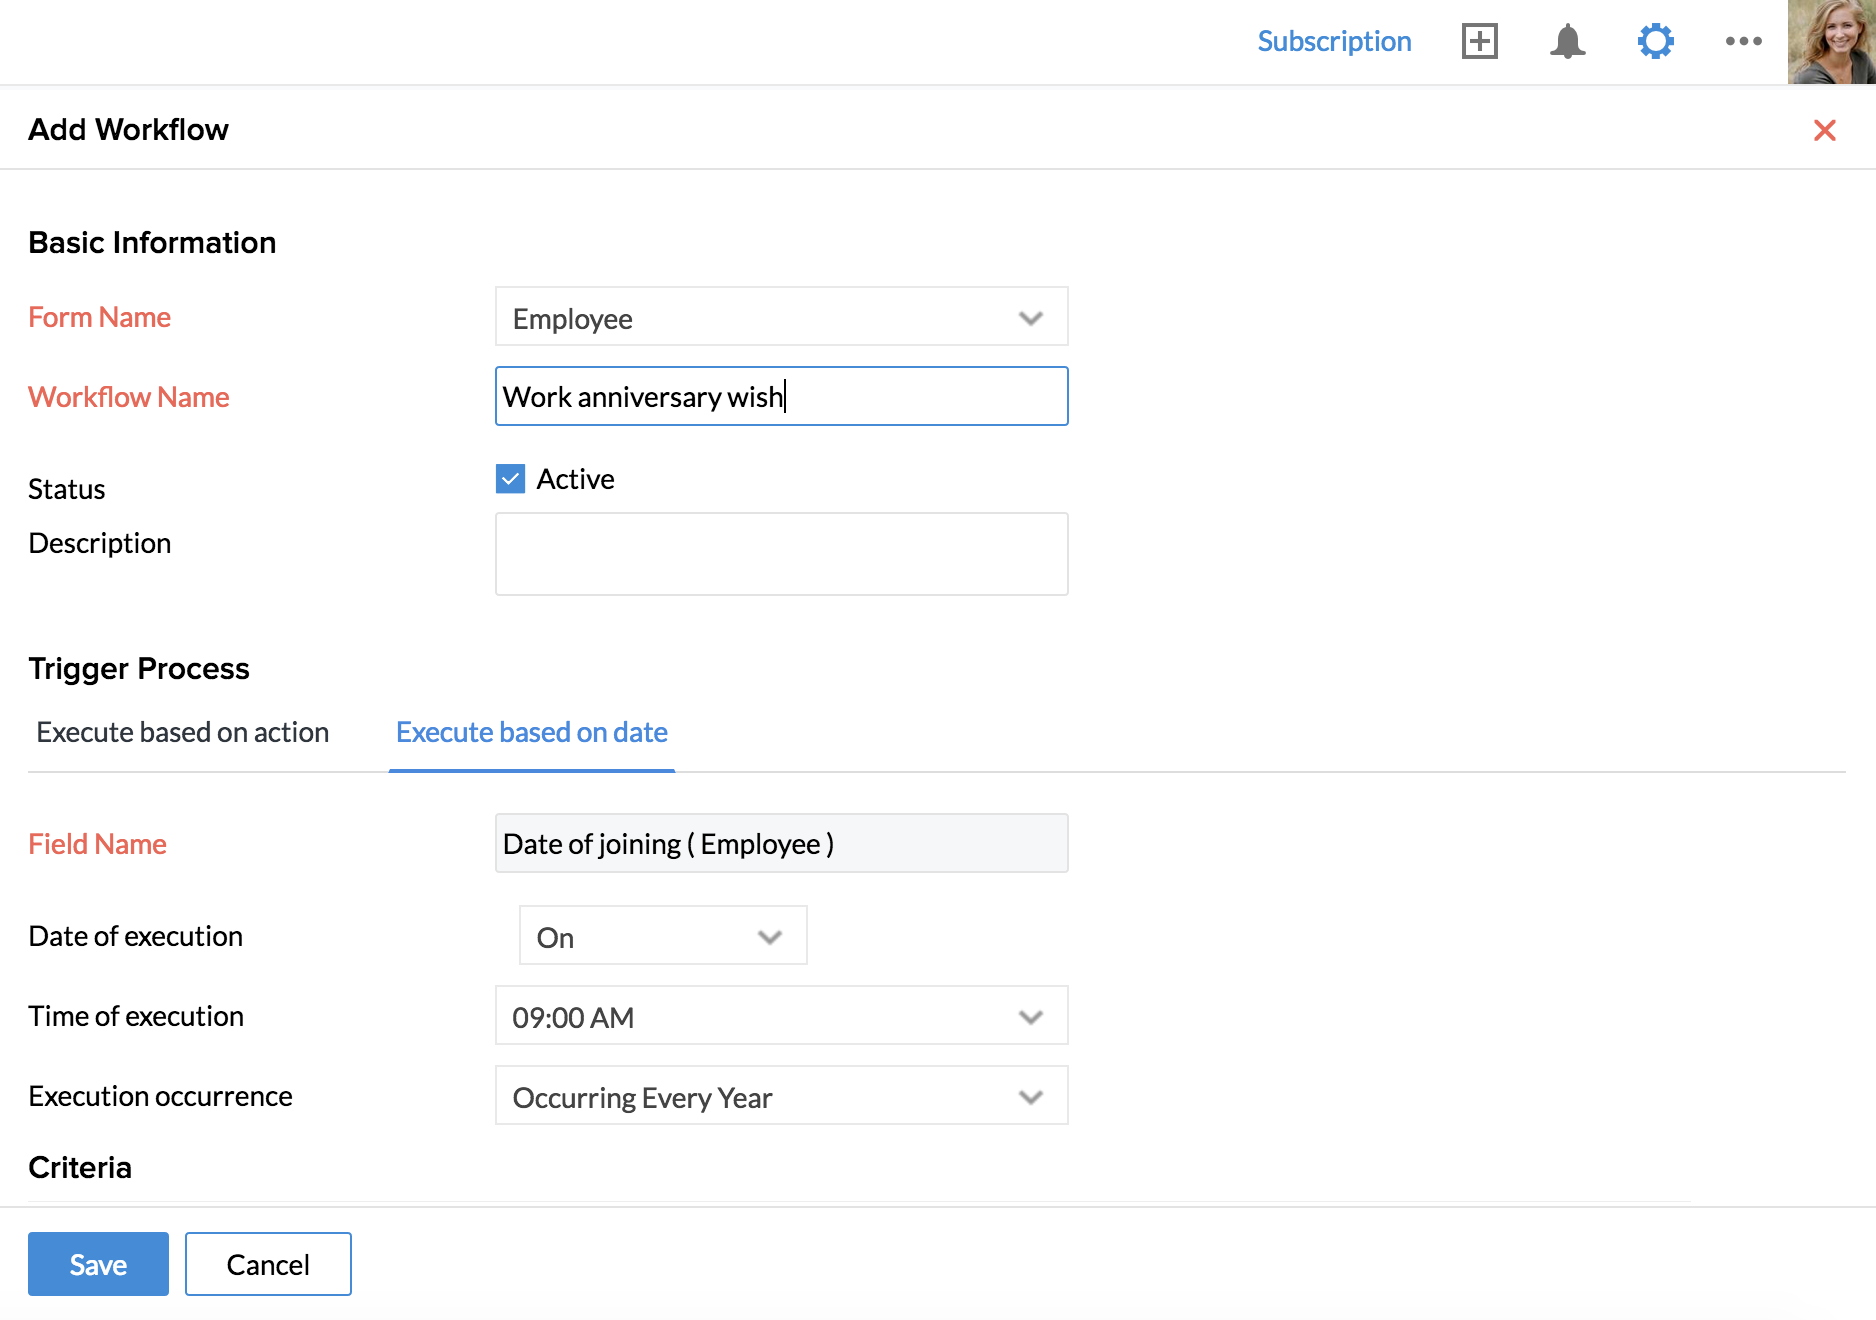The height and width of the screenshot is (1320, 1876).
Task: Click the Date of joining field
Action: click(780, 843)
